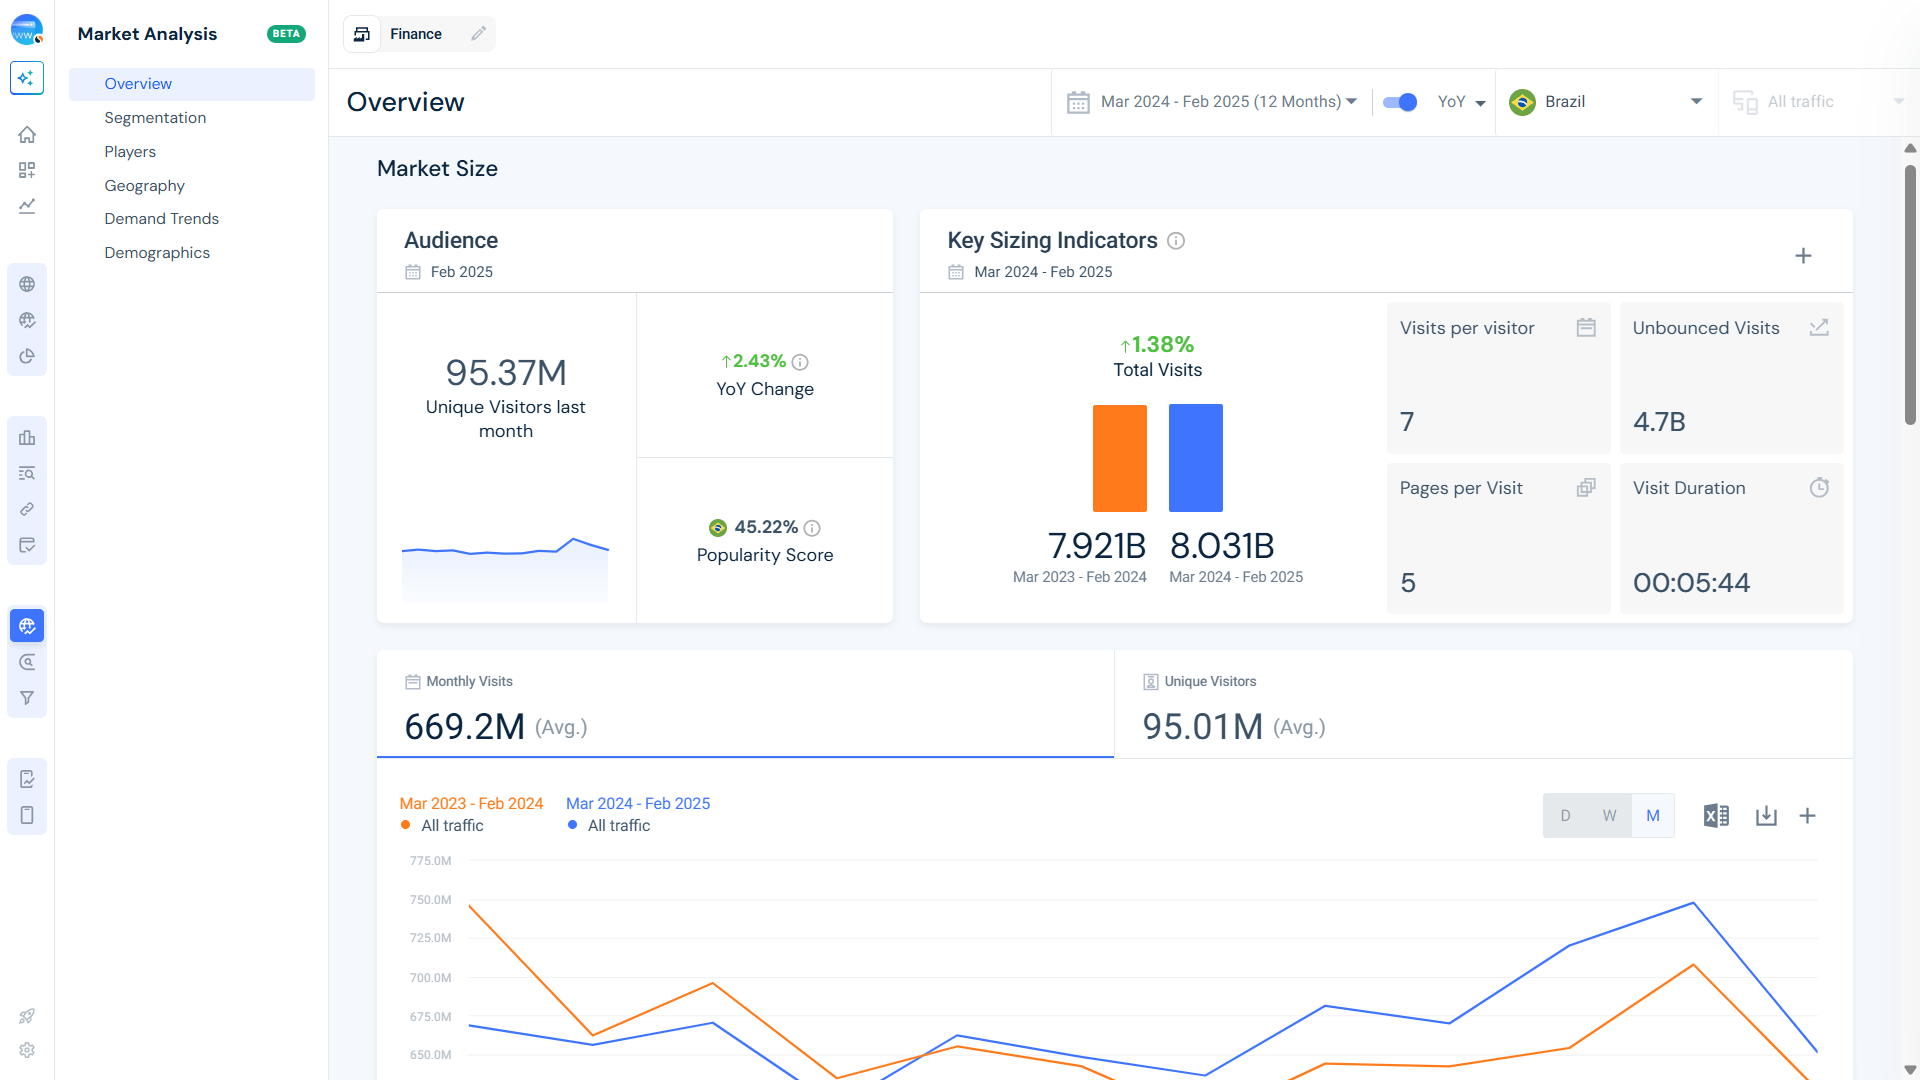Click the link-building icon in sidebar
1920x1080 pixels.
coord(27,509)
